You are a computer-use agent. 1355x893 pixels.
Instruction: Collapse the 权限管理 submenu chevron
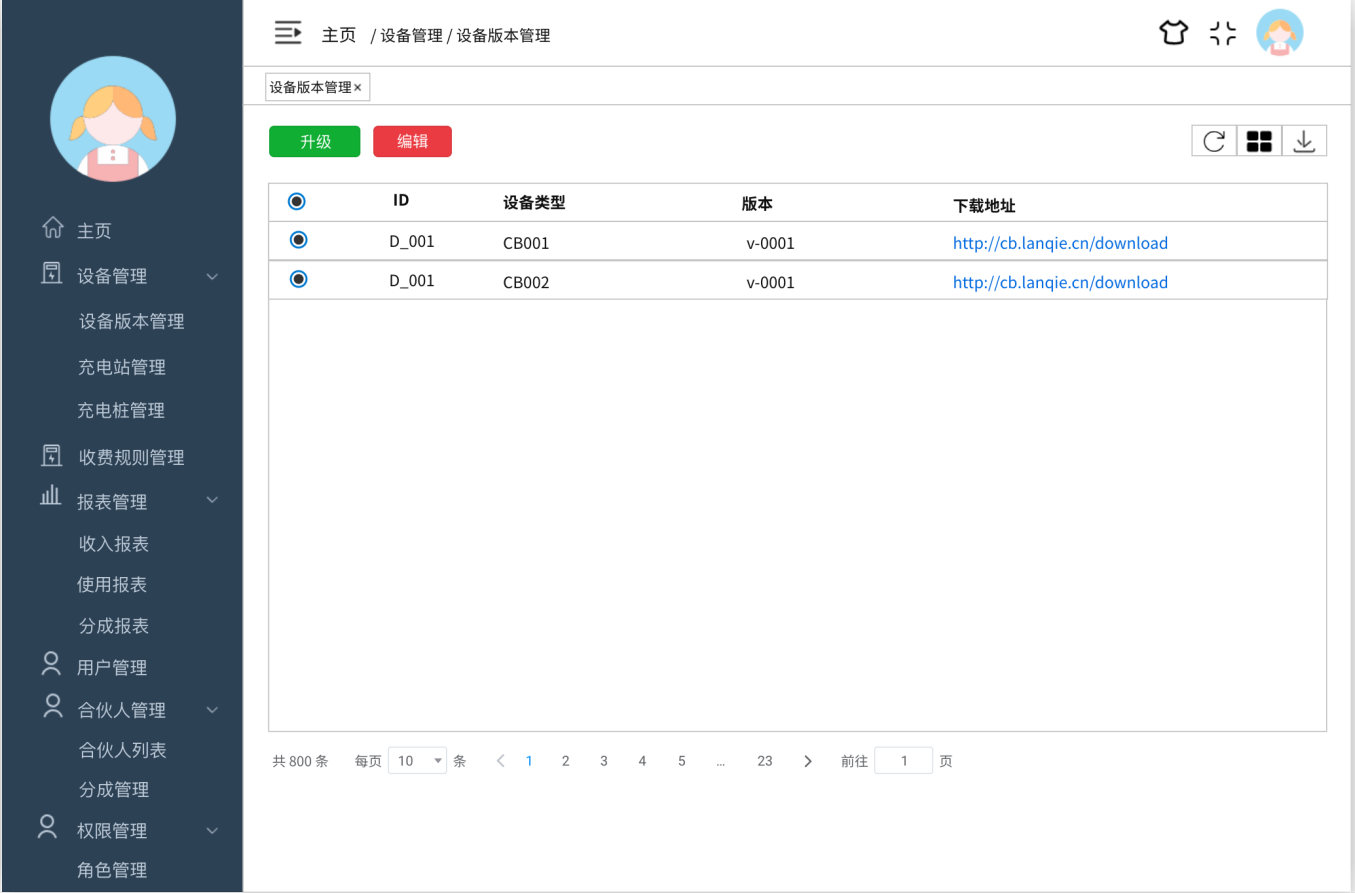tap(212, 830)
